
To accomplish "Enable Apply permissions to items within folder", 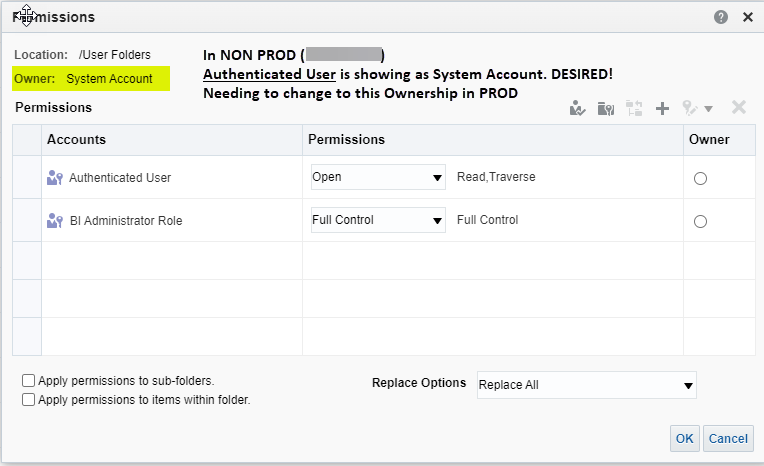I will pyautogui.click(x=29, y=400).
